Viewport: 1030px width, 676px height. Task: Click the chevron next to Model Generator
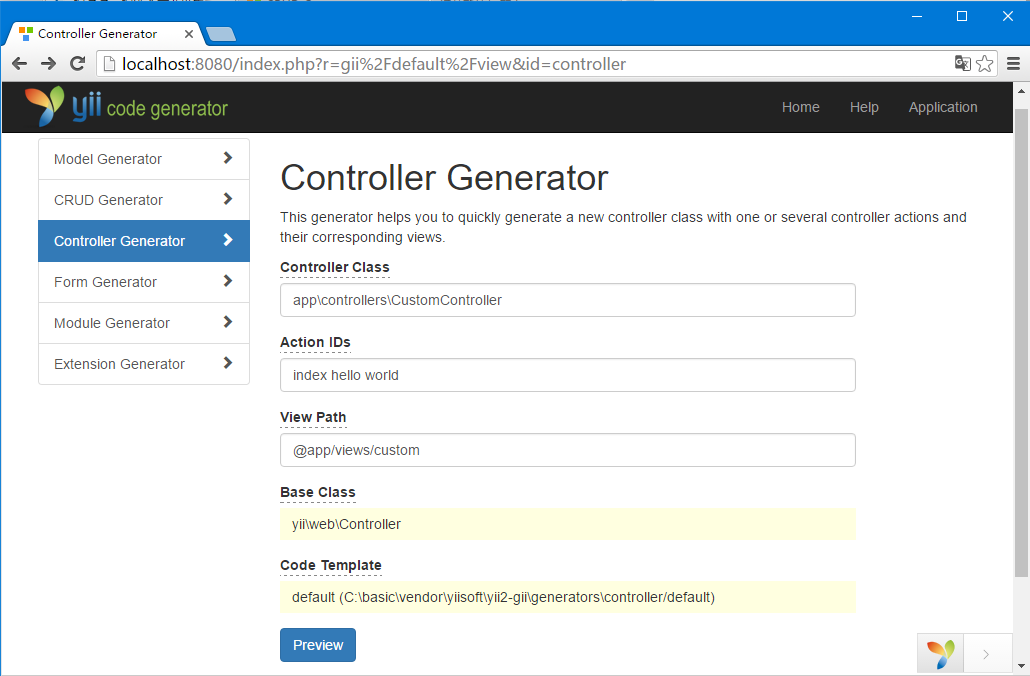click(228, 158)
